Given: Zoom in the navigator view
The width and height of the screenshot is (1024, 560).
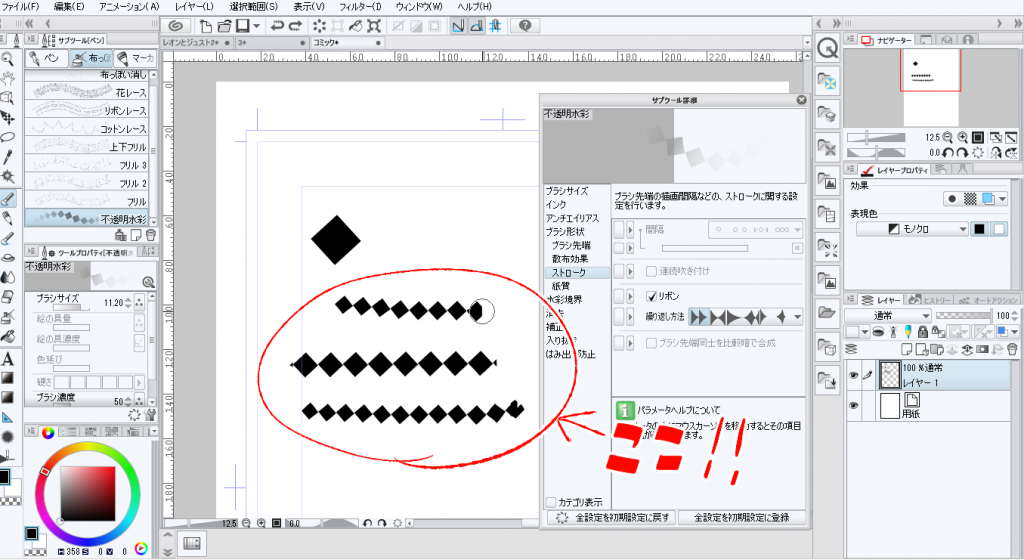Looking at the screenshot, I should (x=963, y=137).
